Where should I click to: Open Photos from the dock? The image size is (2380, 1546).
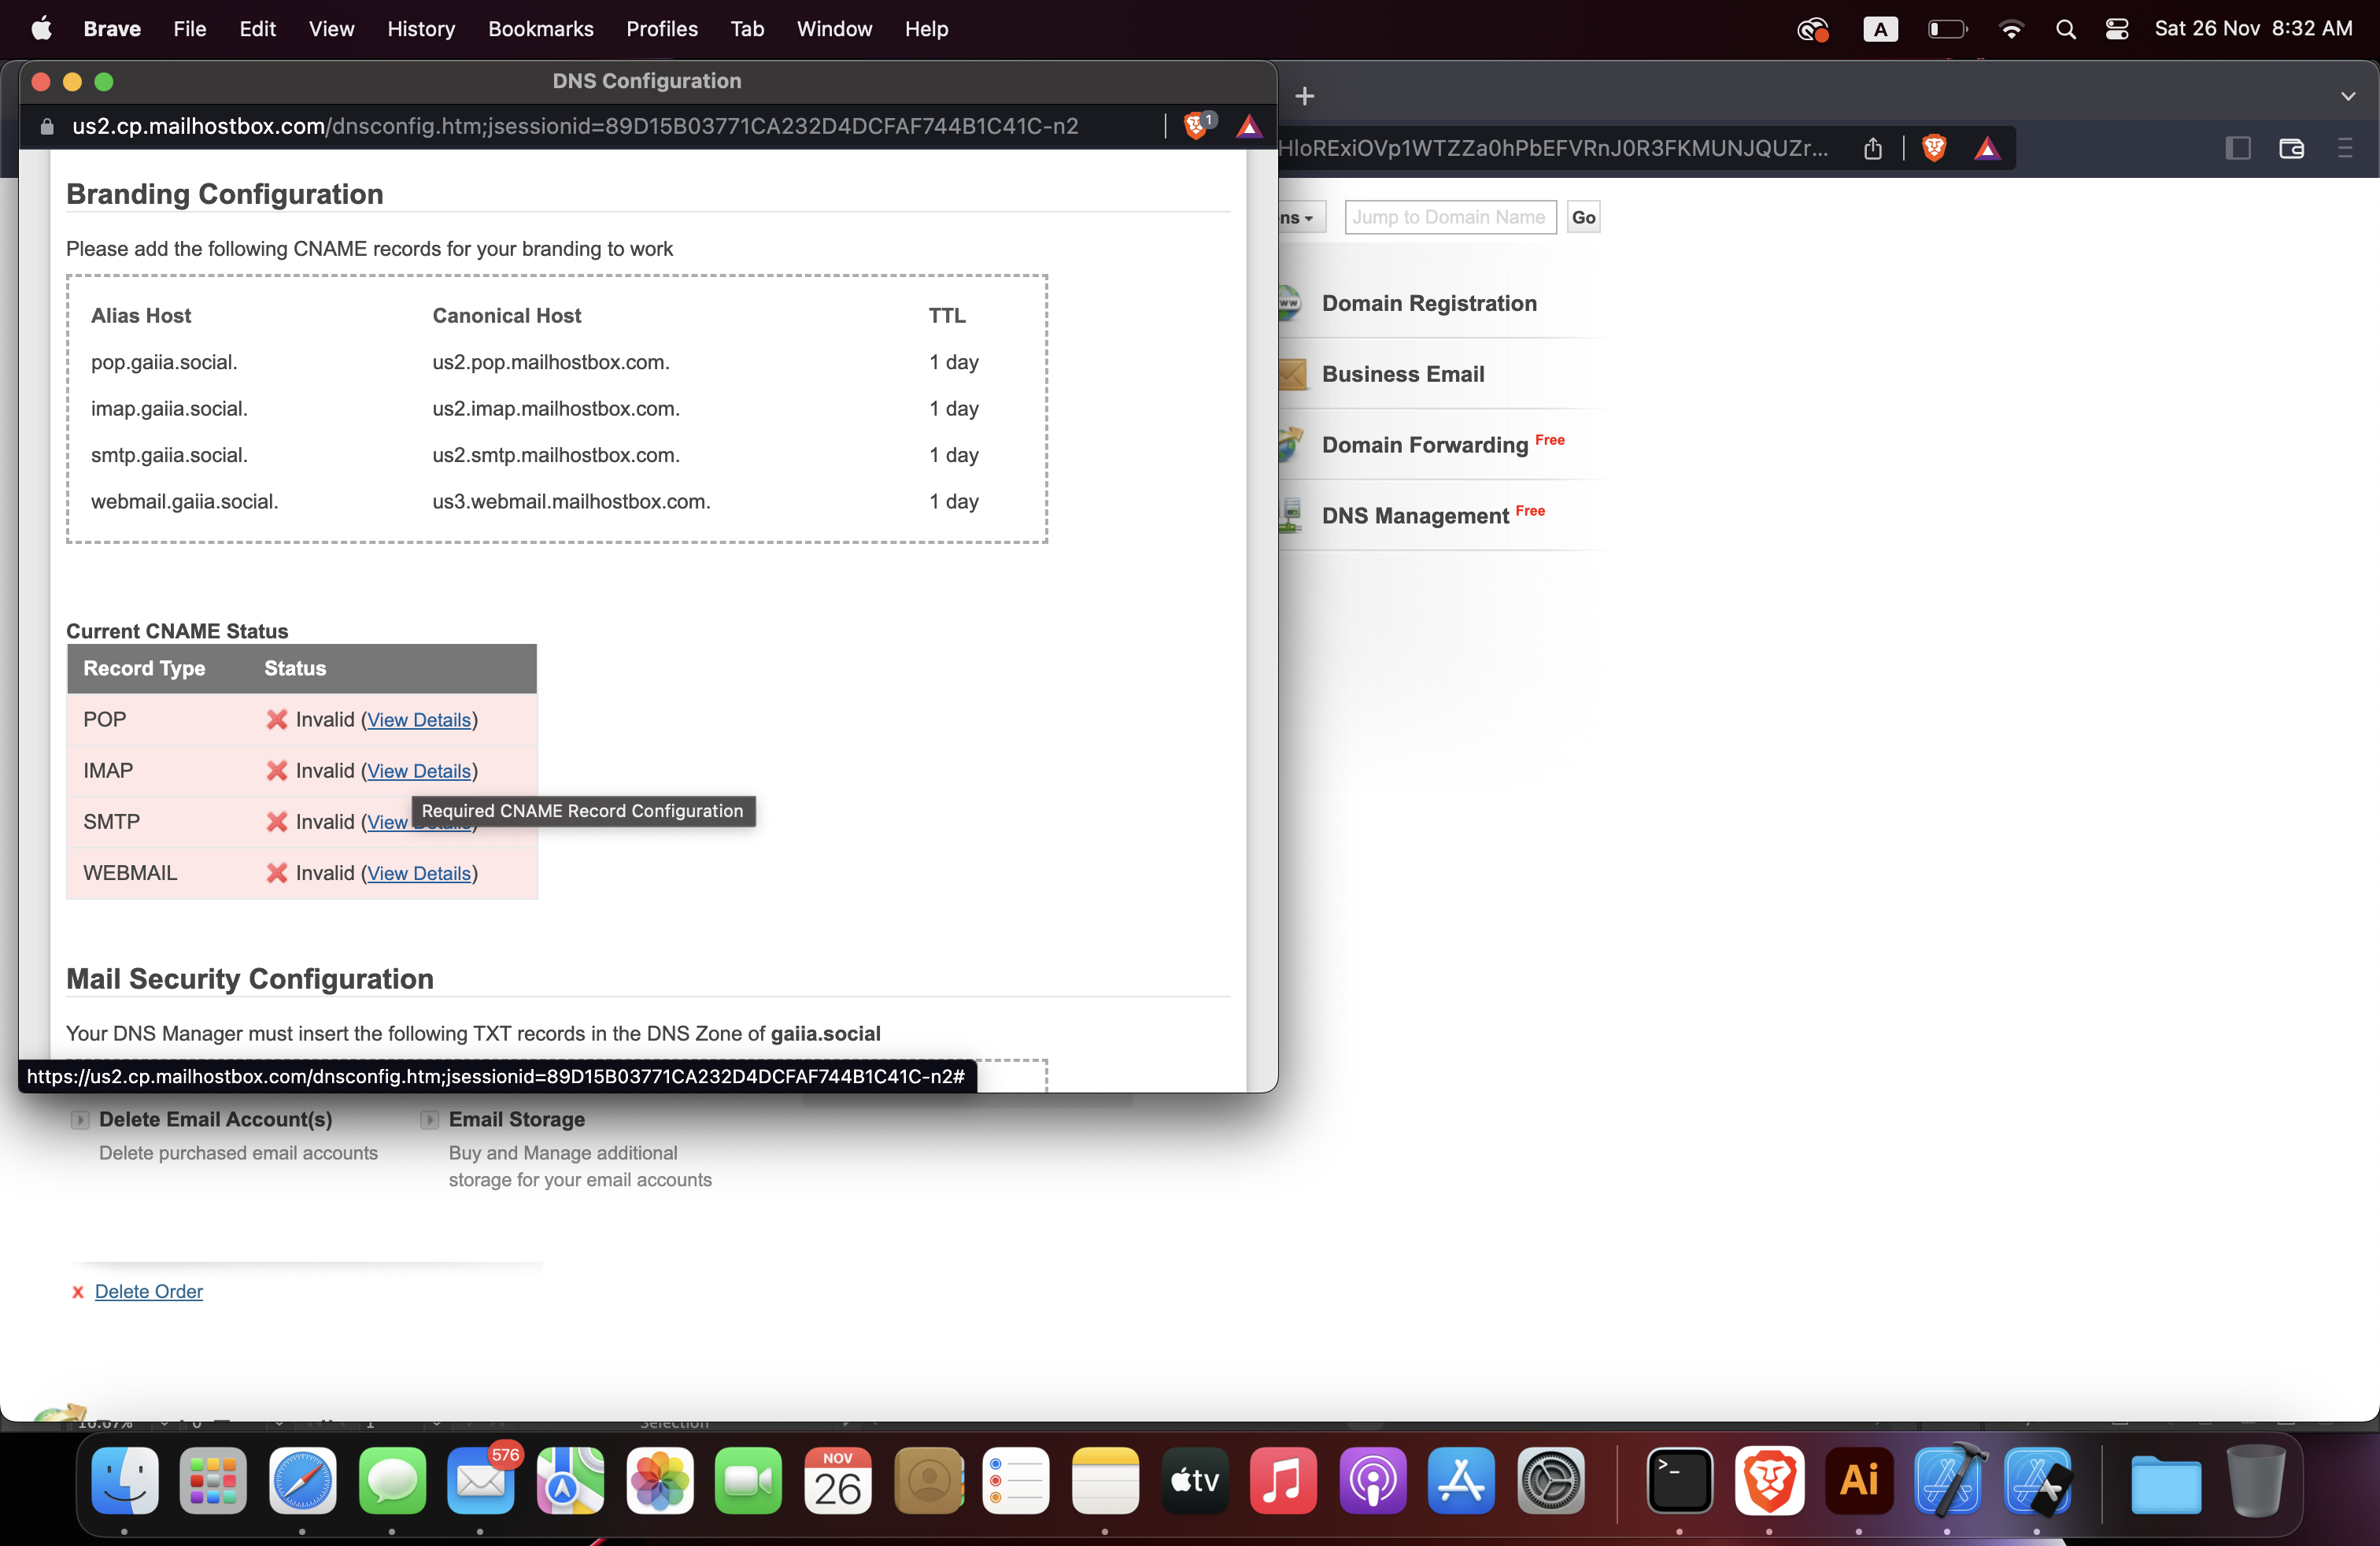pos(660,1480)
